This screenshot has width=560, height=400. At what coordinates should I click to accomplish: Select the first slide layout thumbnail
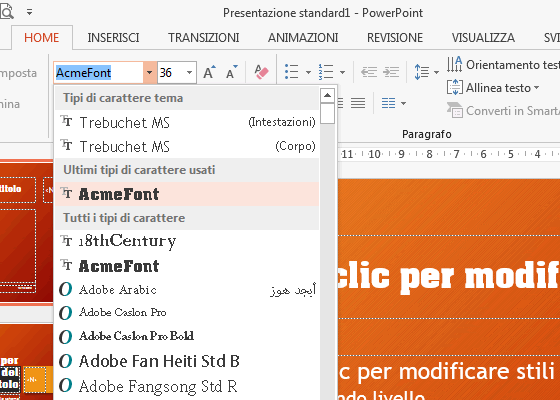[26, 231]
